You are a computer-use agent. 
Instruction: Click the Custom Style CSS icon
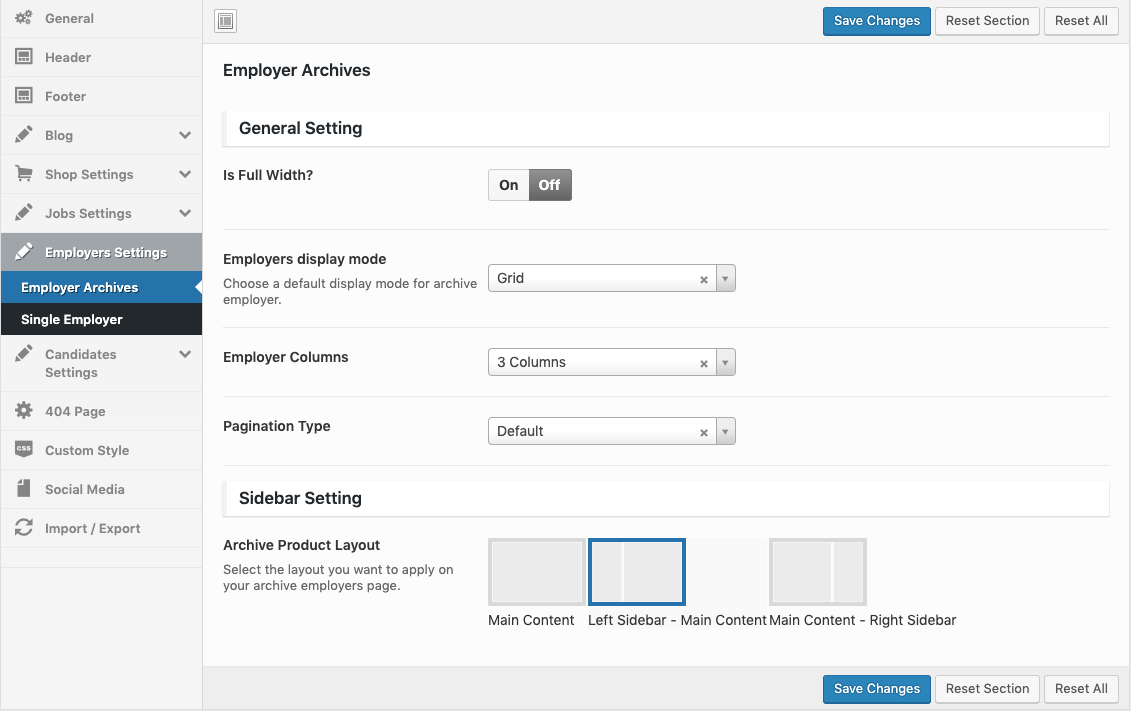24,450
